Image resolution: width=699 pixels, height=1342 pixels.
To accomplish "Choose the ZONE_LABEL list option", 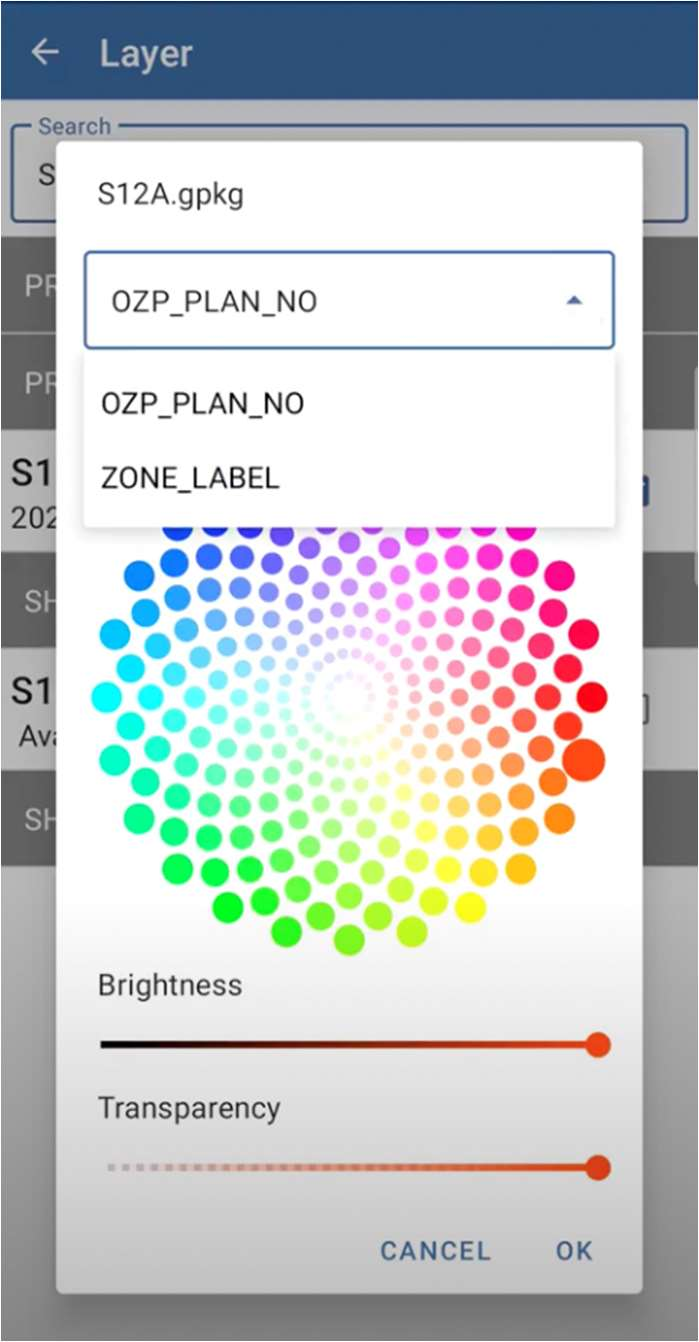I will (190, 478).
